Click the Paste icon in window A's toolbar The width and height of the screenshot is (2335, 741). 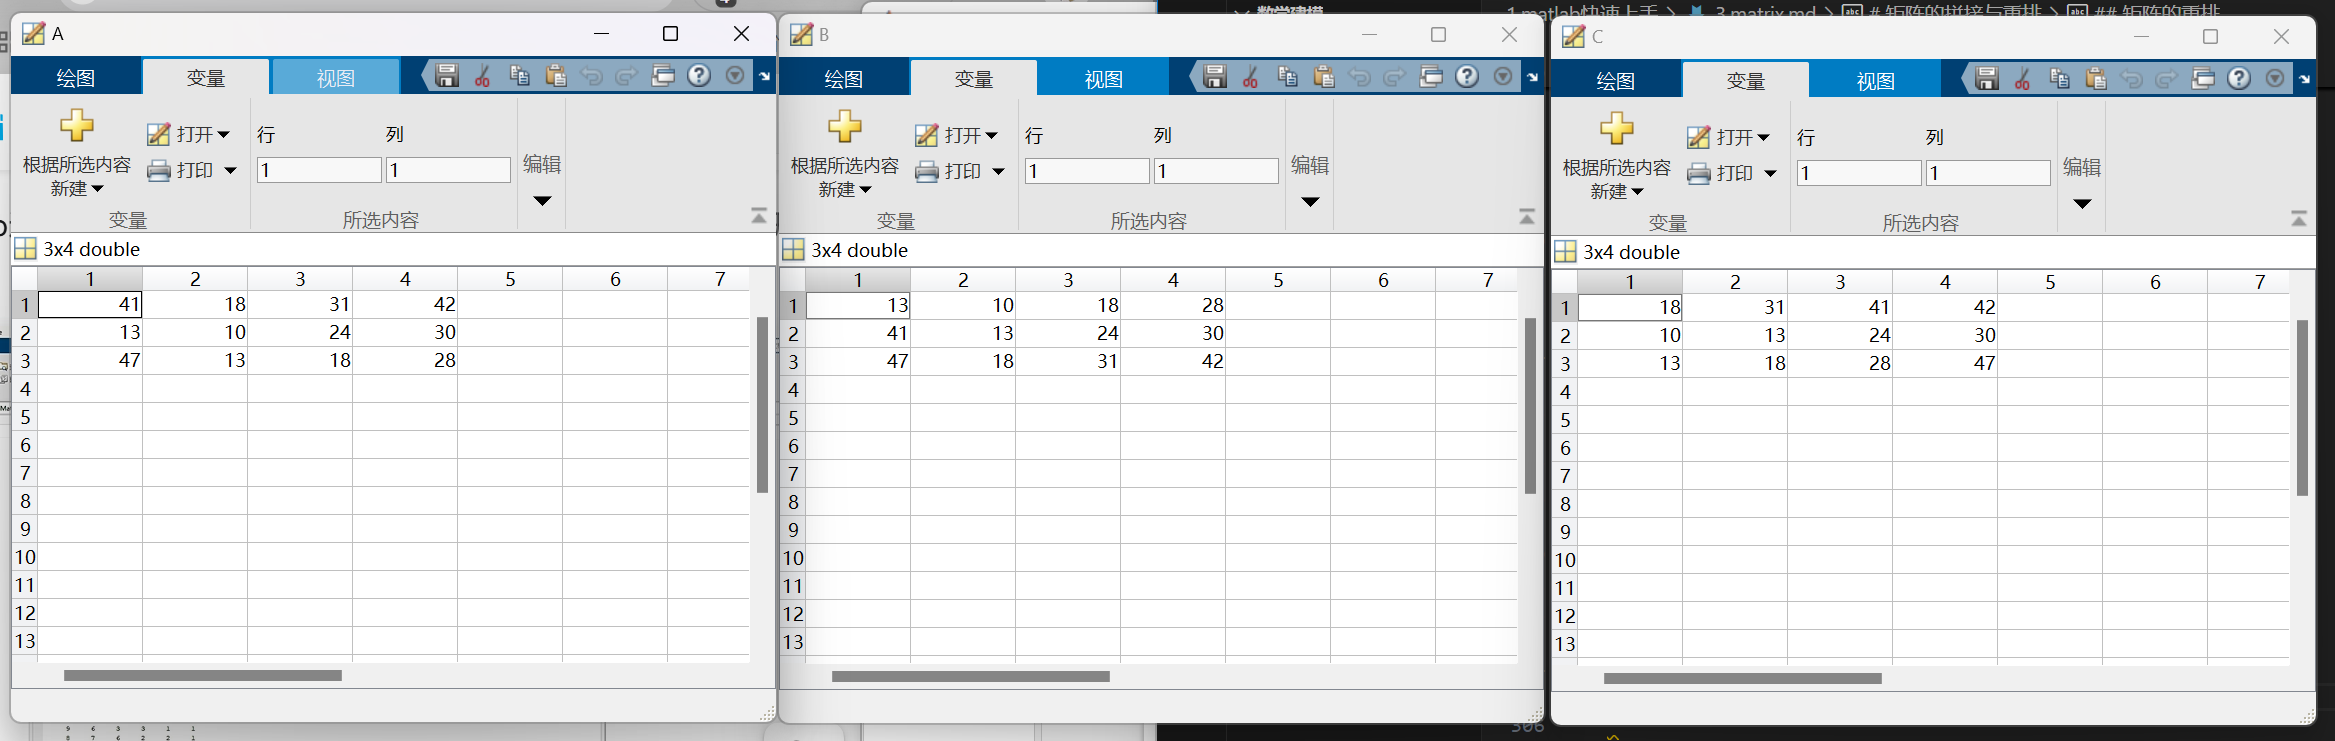pyautogui.click(x=556, y=76)
